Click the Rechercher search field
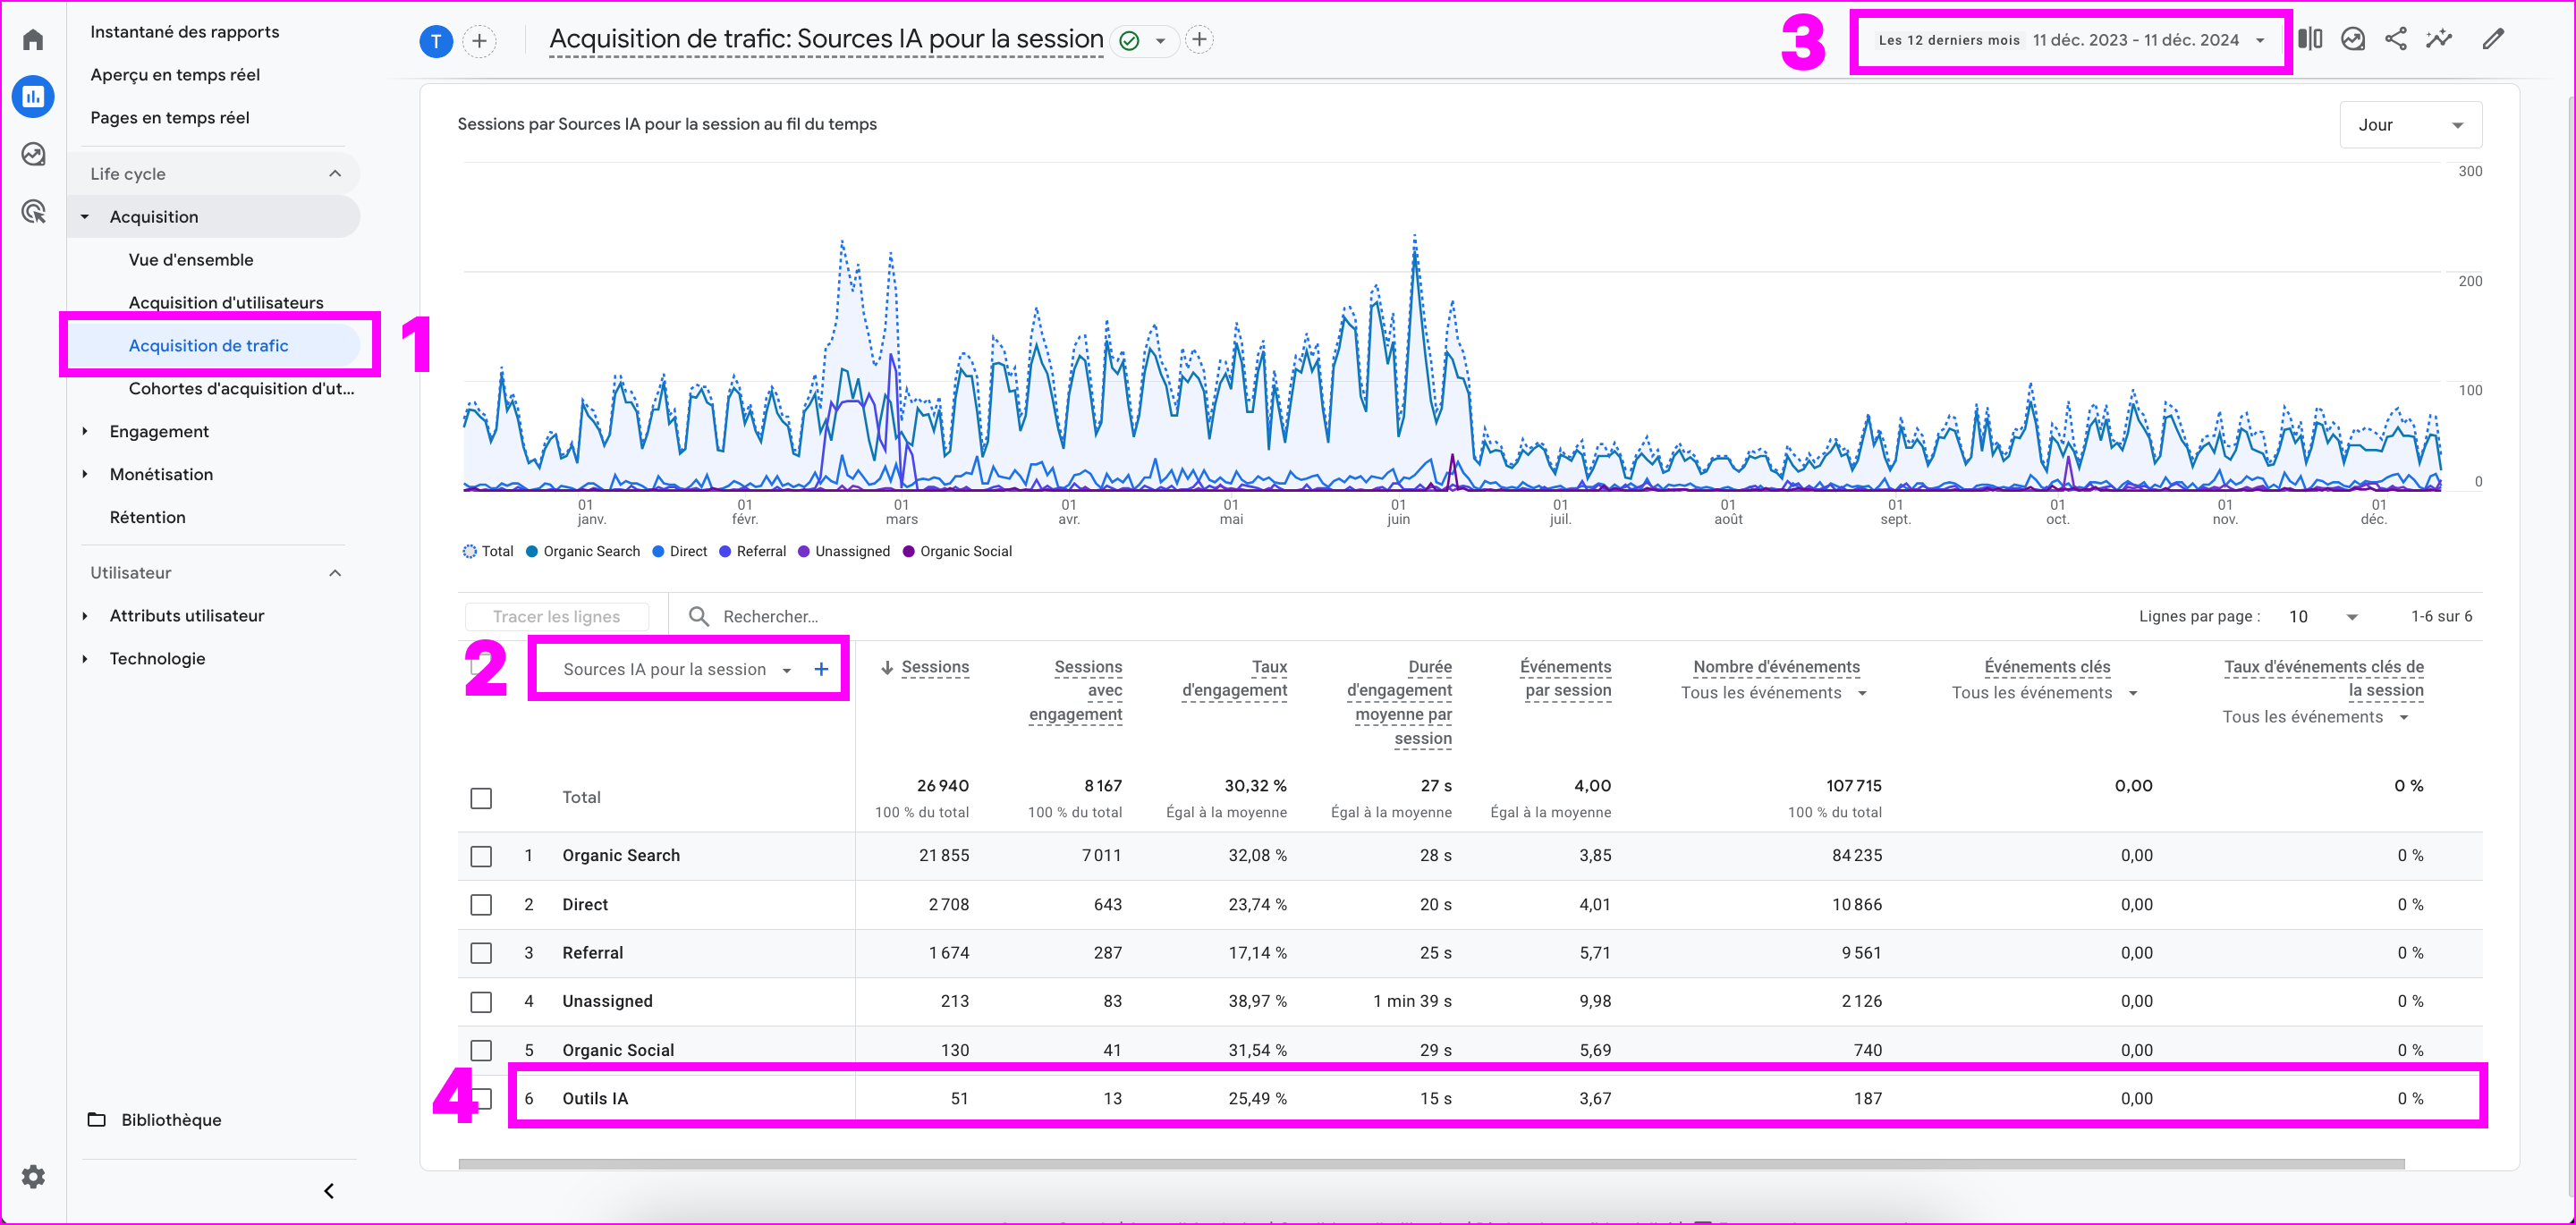 point(770,616)
